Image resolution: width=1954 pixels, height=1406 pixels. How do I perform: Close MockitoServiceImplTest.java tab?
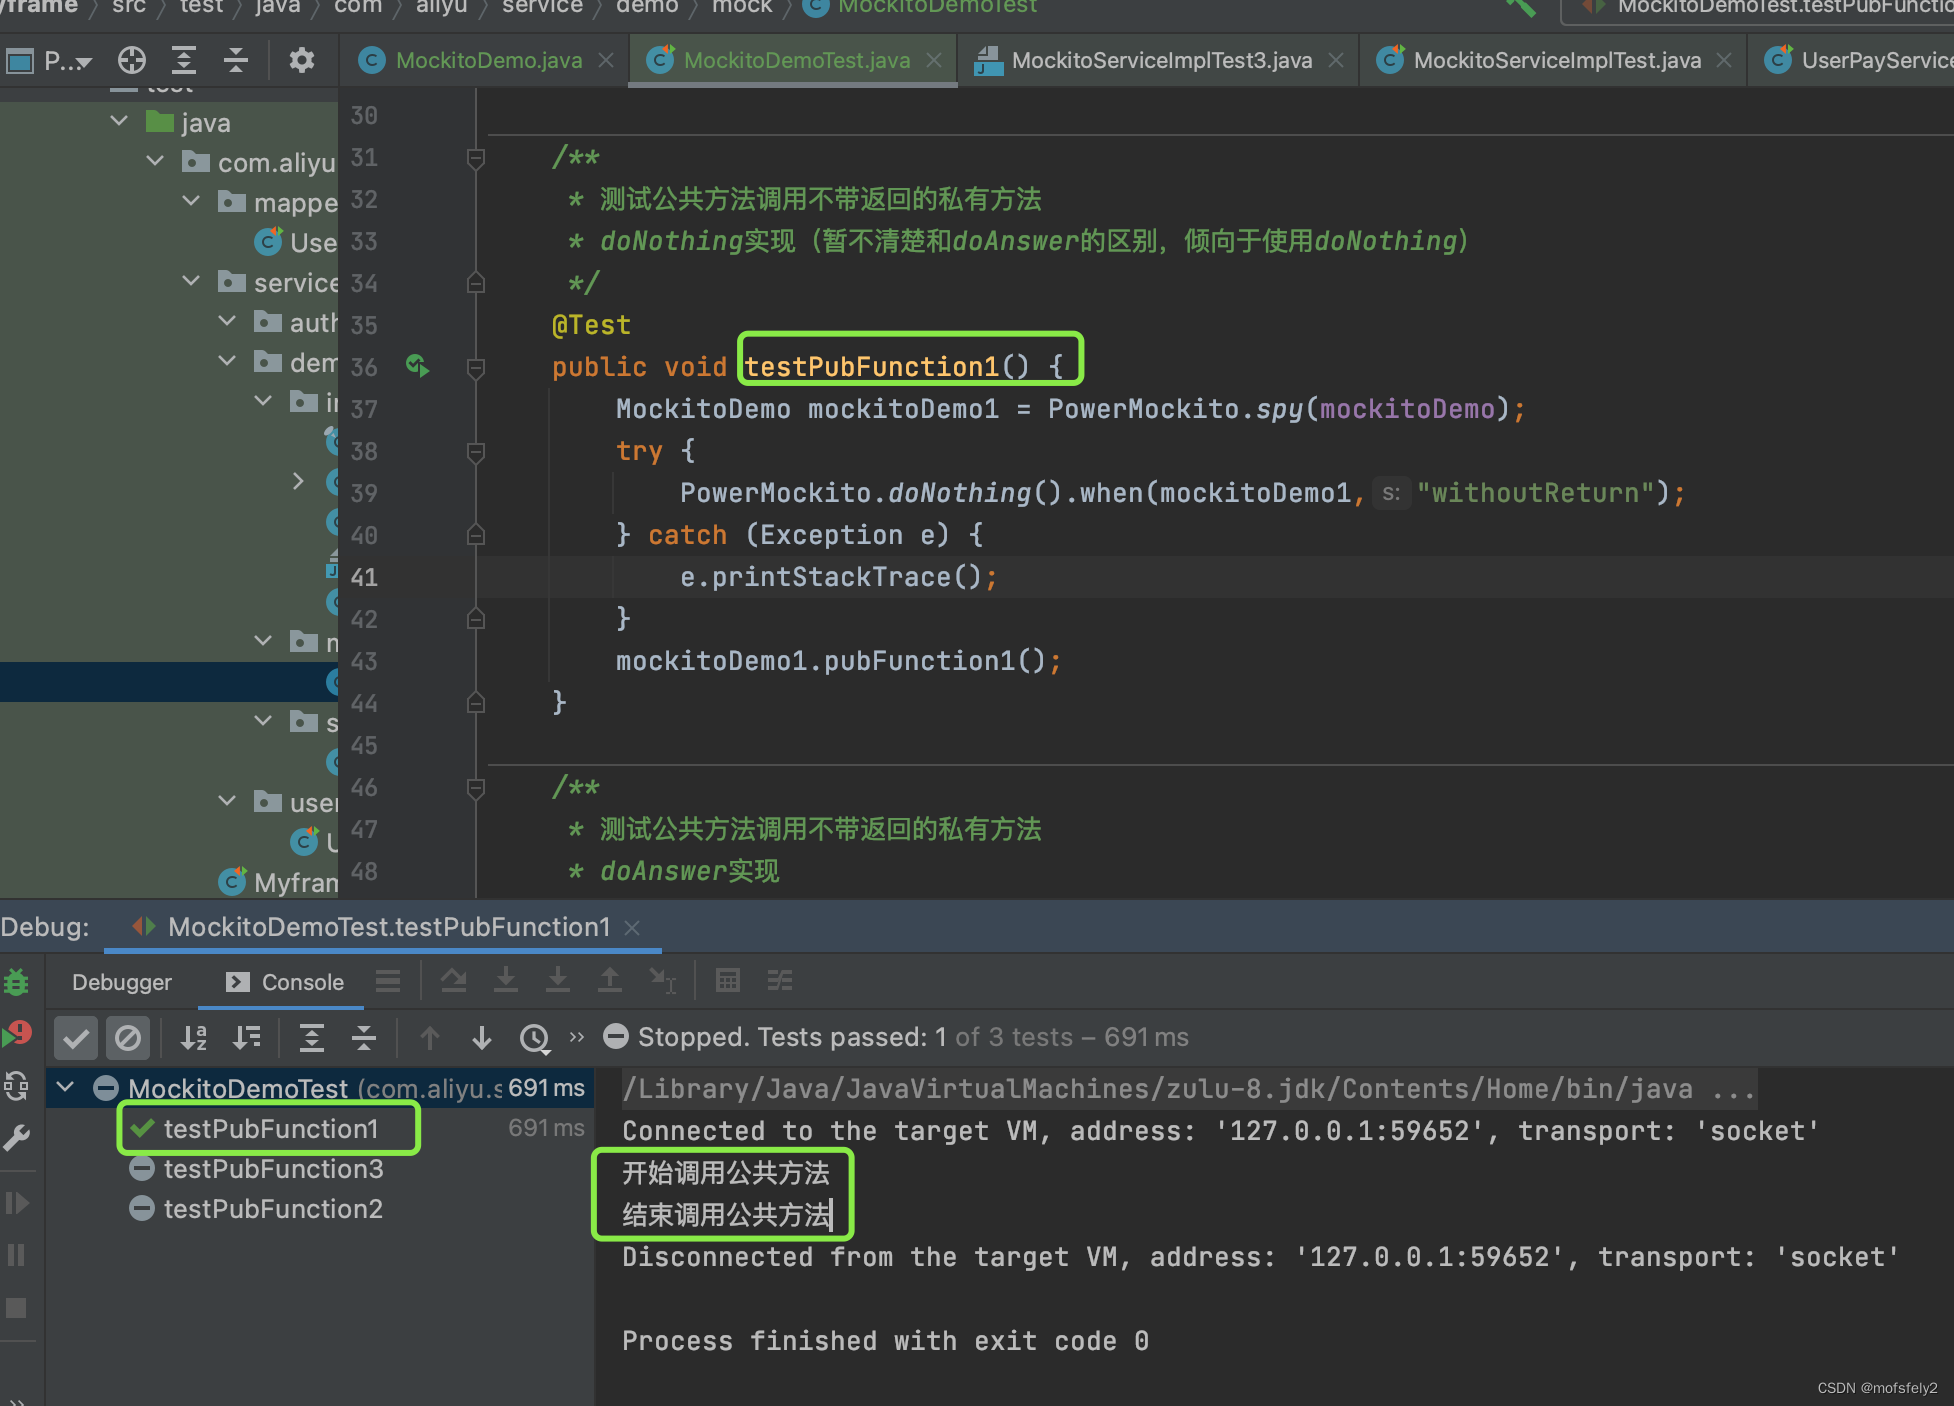1724,61
